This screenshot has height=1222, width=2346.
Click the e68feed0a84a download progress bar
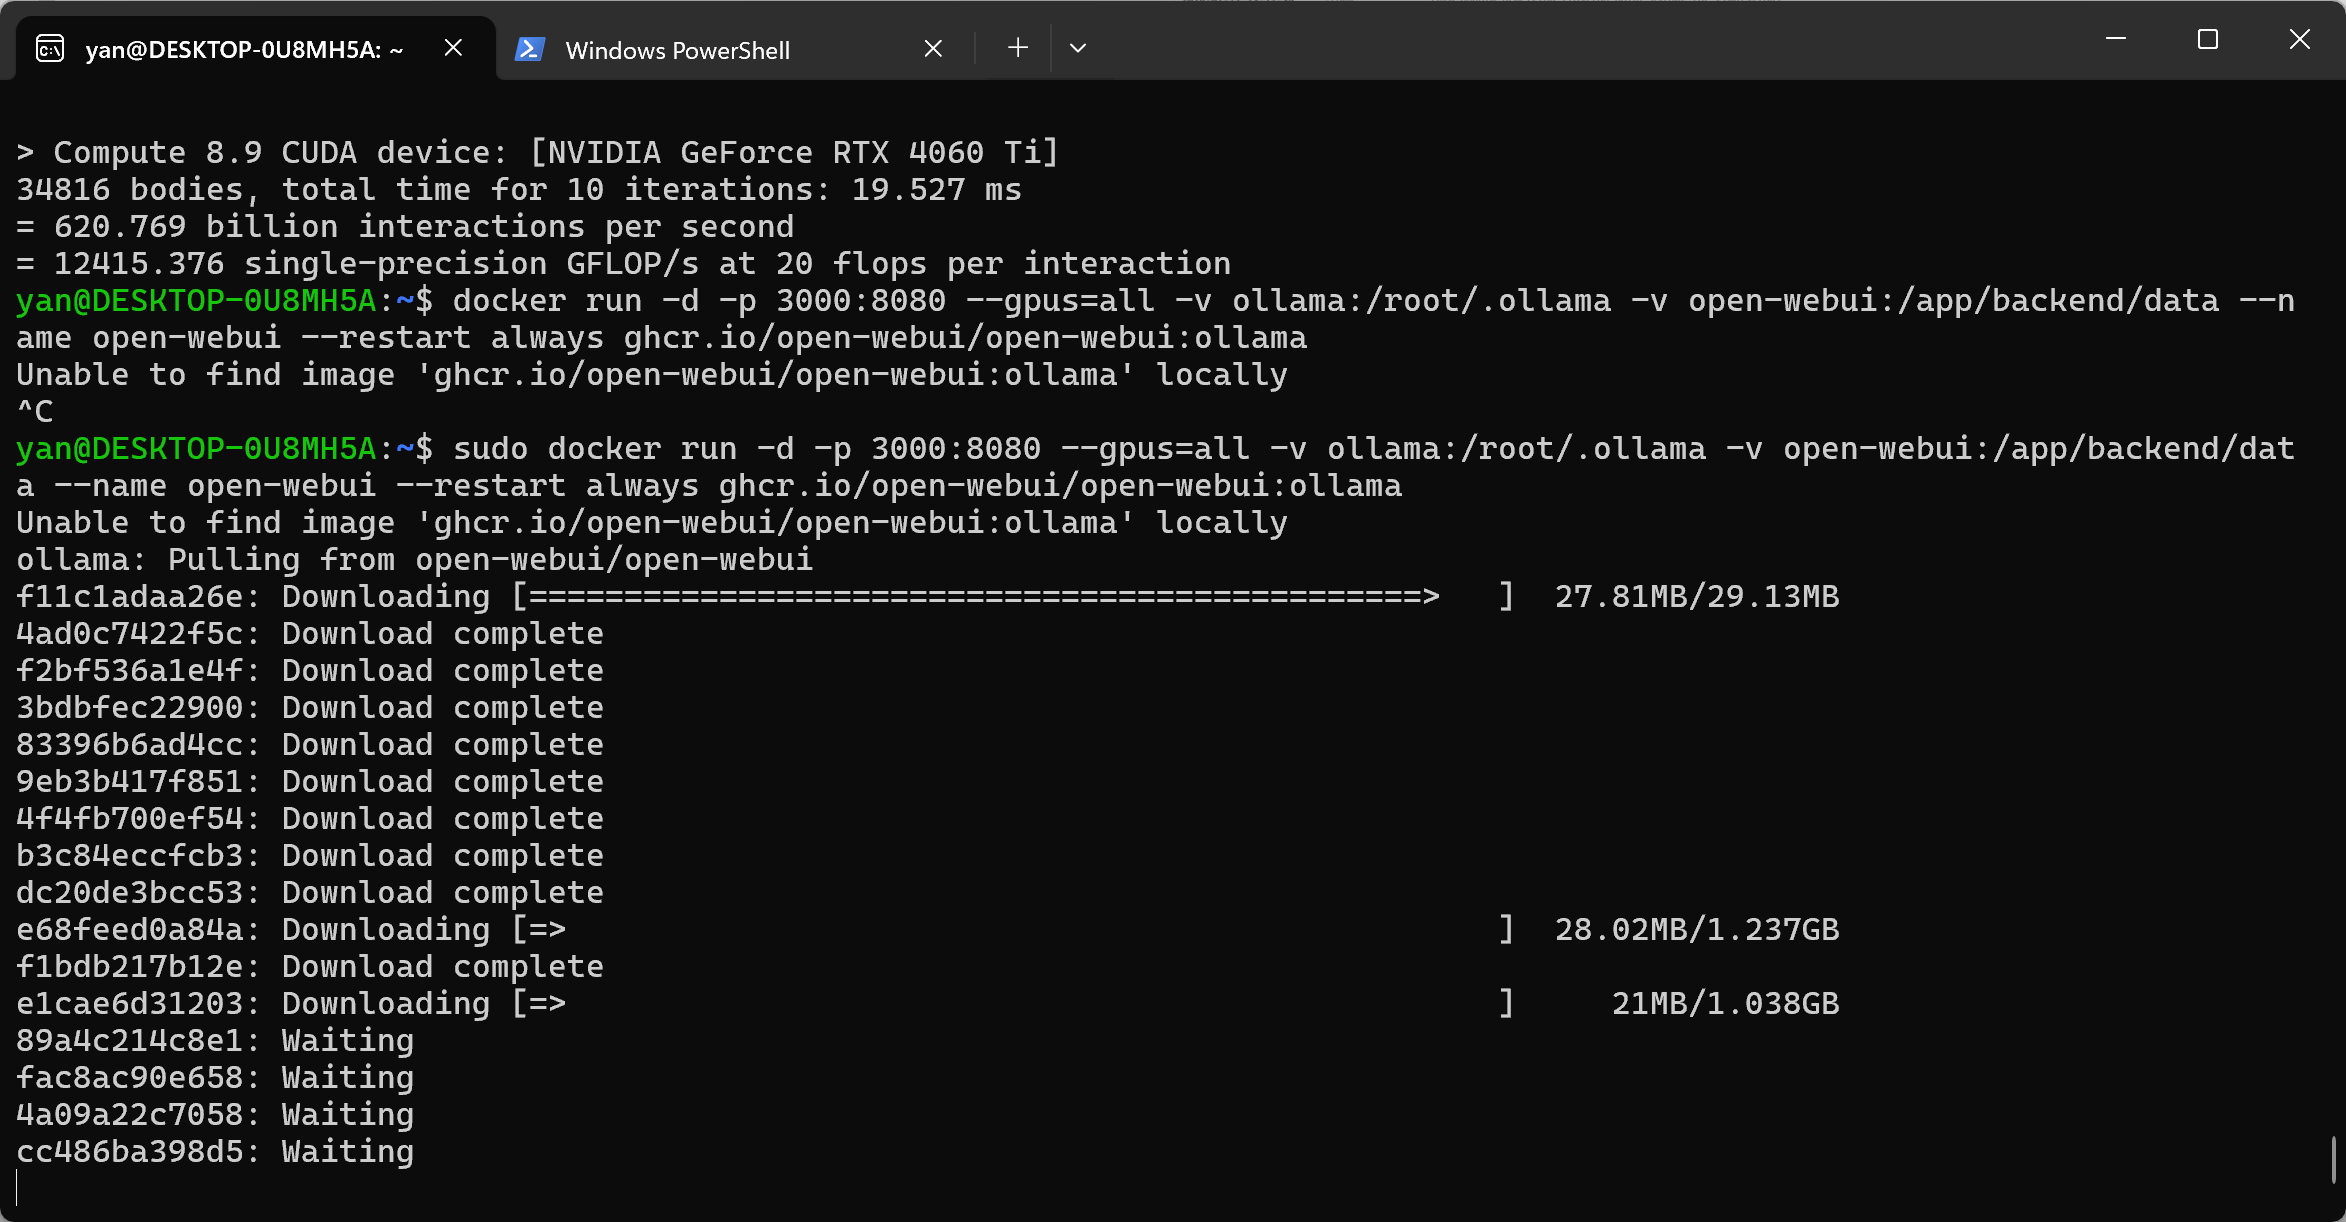point(1013,930)
